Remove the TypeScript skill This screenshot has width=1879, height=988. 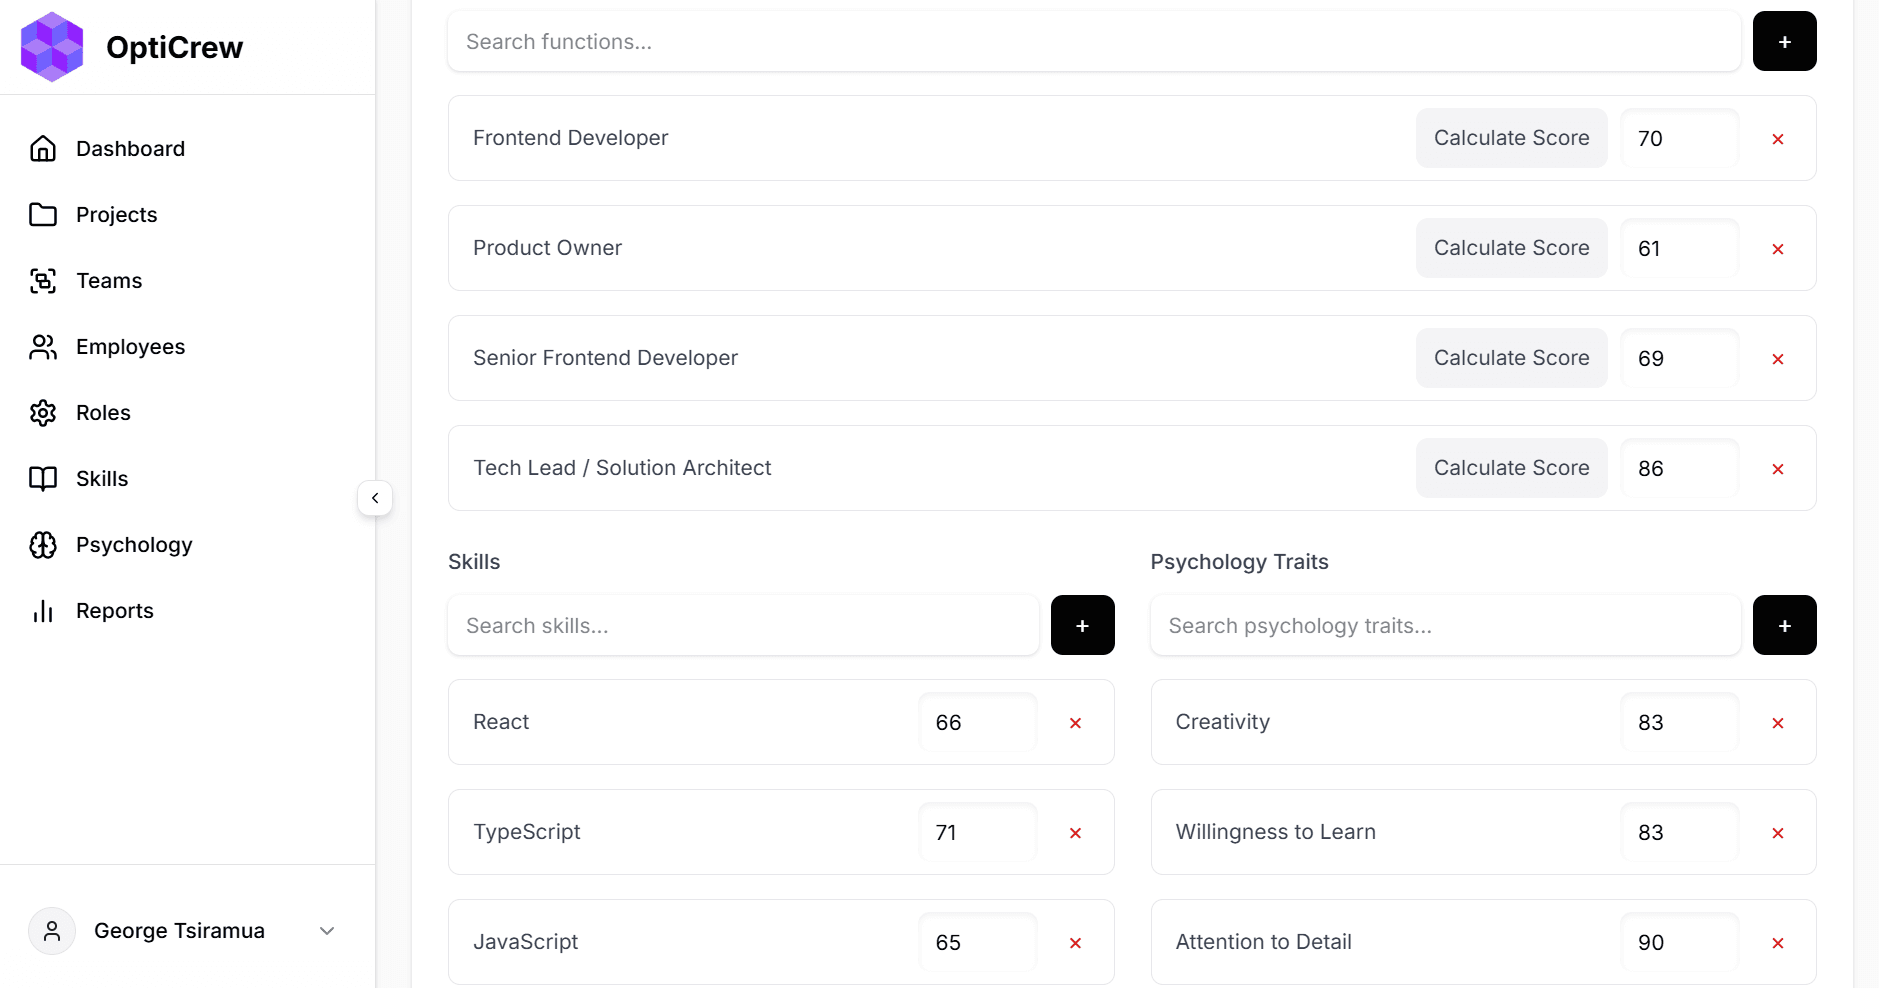[x=1075, y=832]
